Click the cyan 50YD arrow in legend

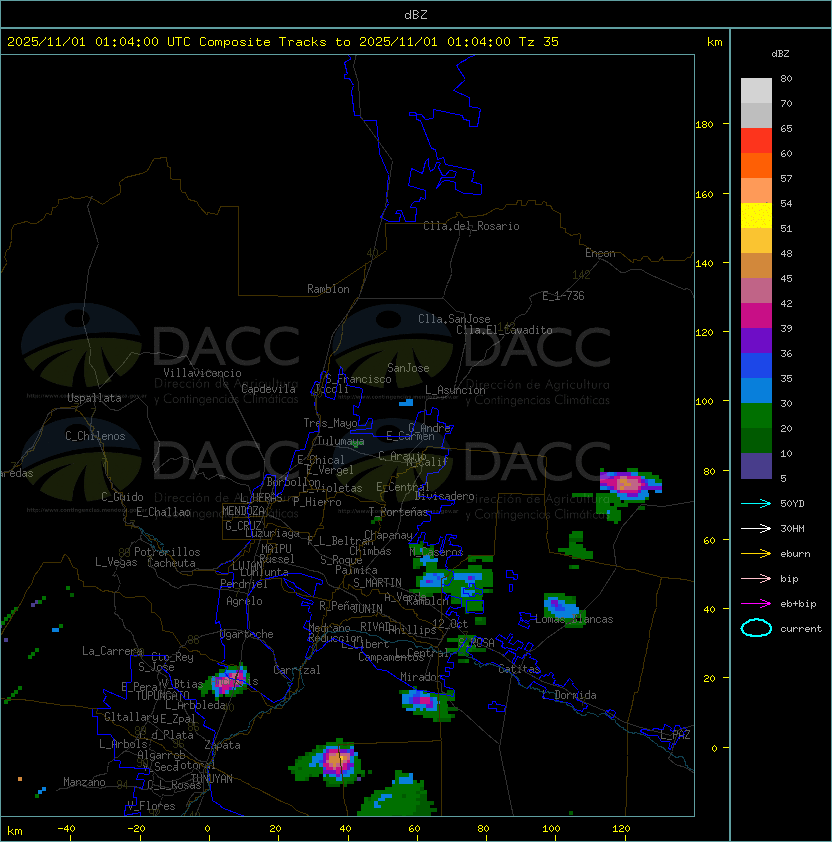tap(756, 503)
